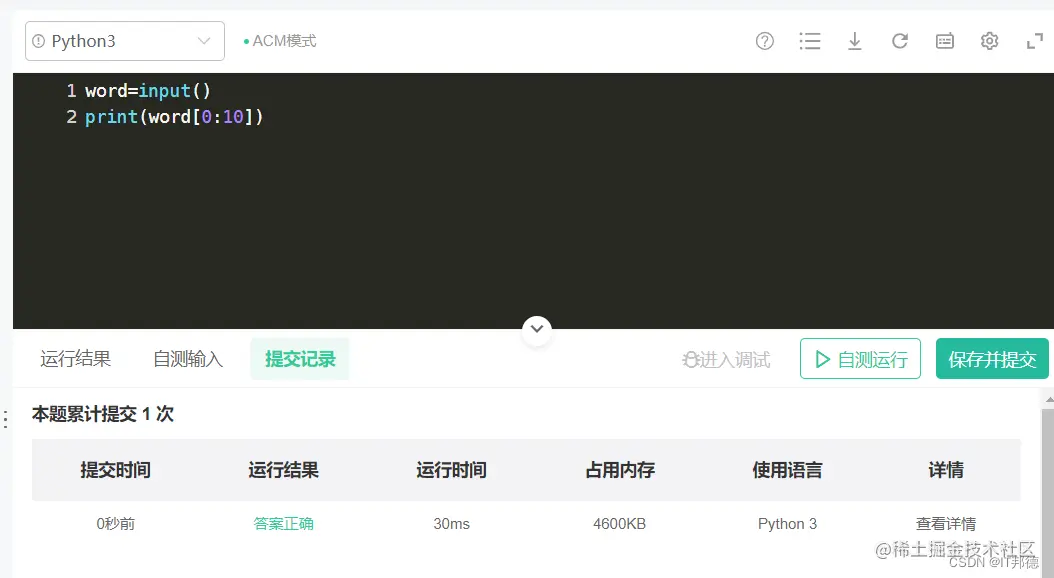Click 运行结果 column header in table
The height and width of the screenshot is (578, 1054).
click(283, 470)
